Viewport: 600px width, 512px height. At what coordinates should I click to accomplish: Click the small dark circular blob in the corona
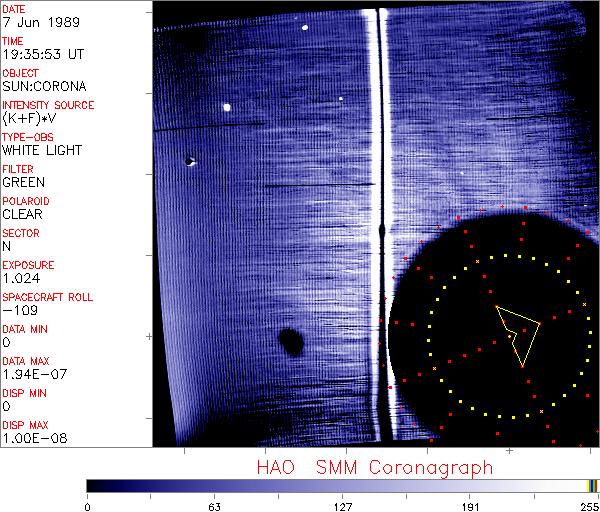291,342
